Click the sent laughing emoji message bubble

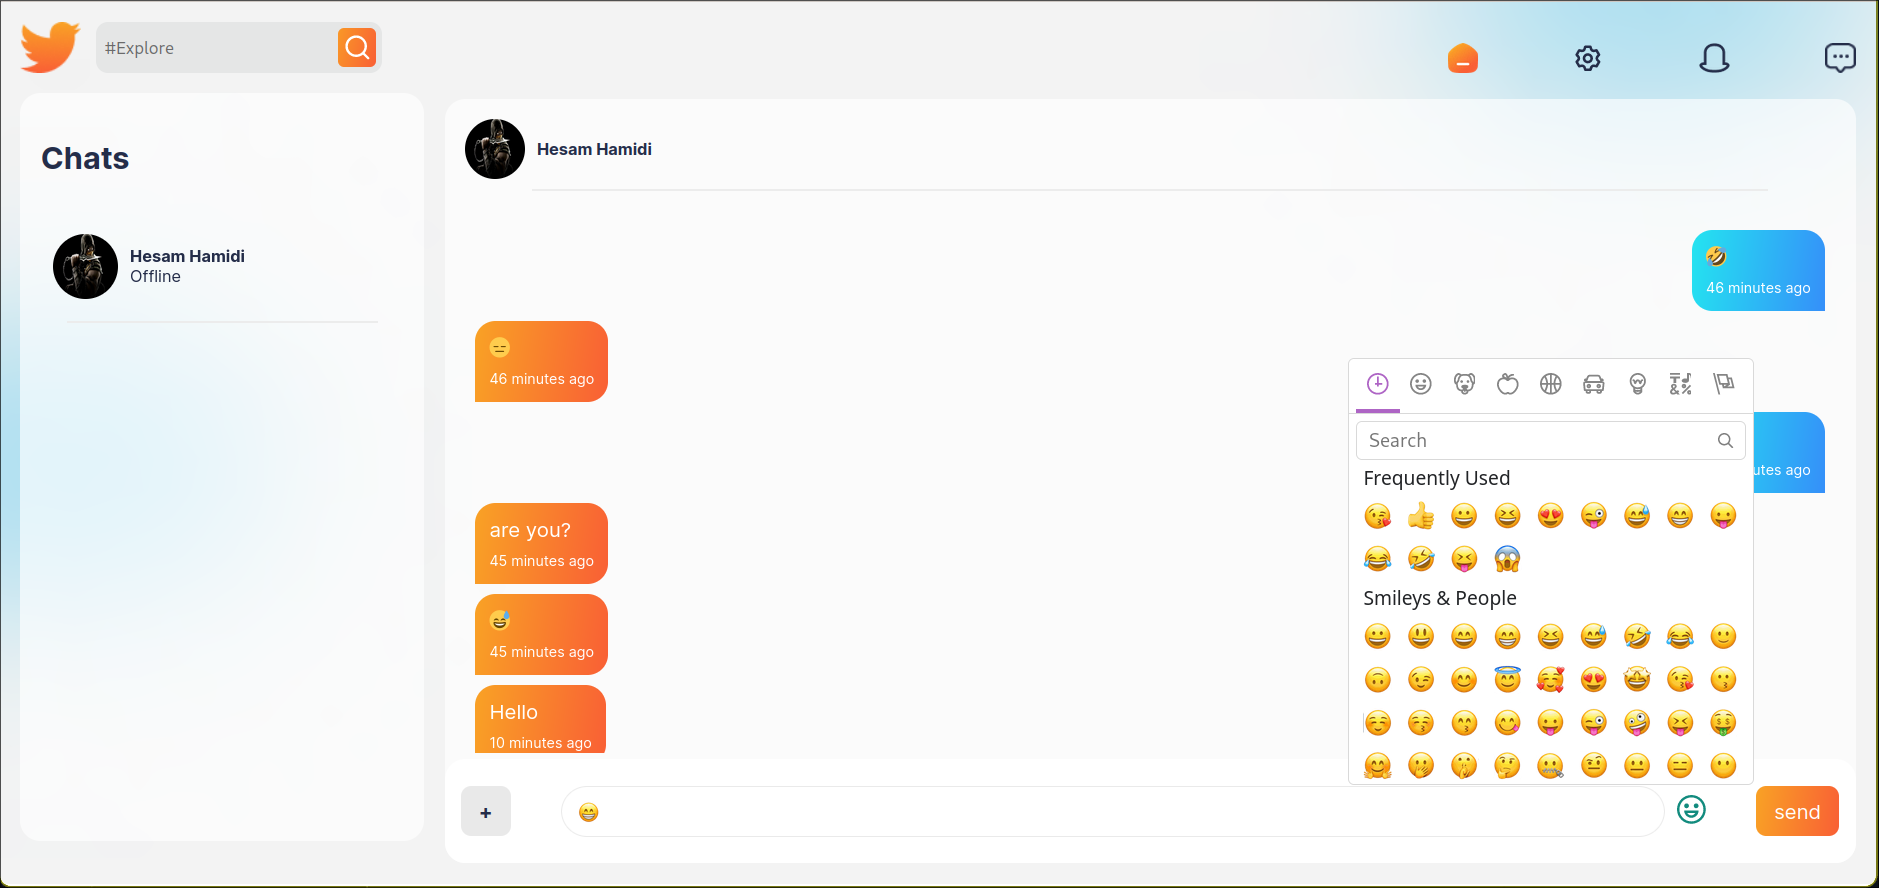click(1758, 271)
